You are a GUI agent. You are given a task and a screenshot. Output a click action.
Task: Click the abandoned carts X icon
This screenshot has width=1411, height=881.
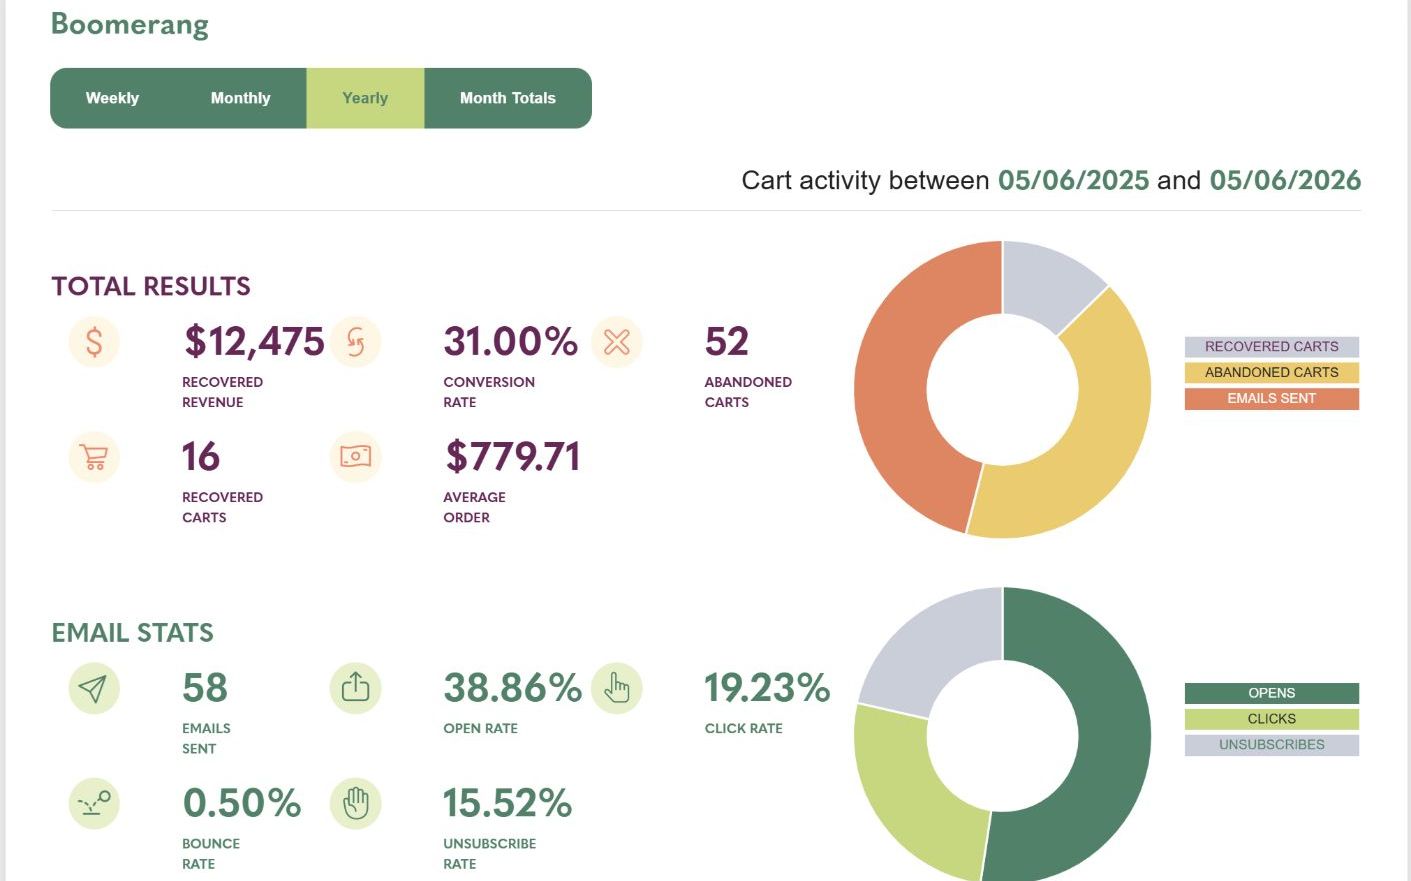[x=617, y=342]
